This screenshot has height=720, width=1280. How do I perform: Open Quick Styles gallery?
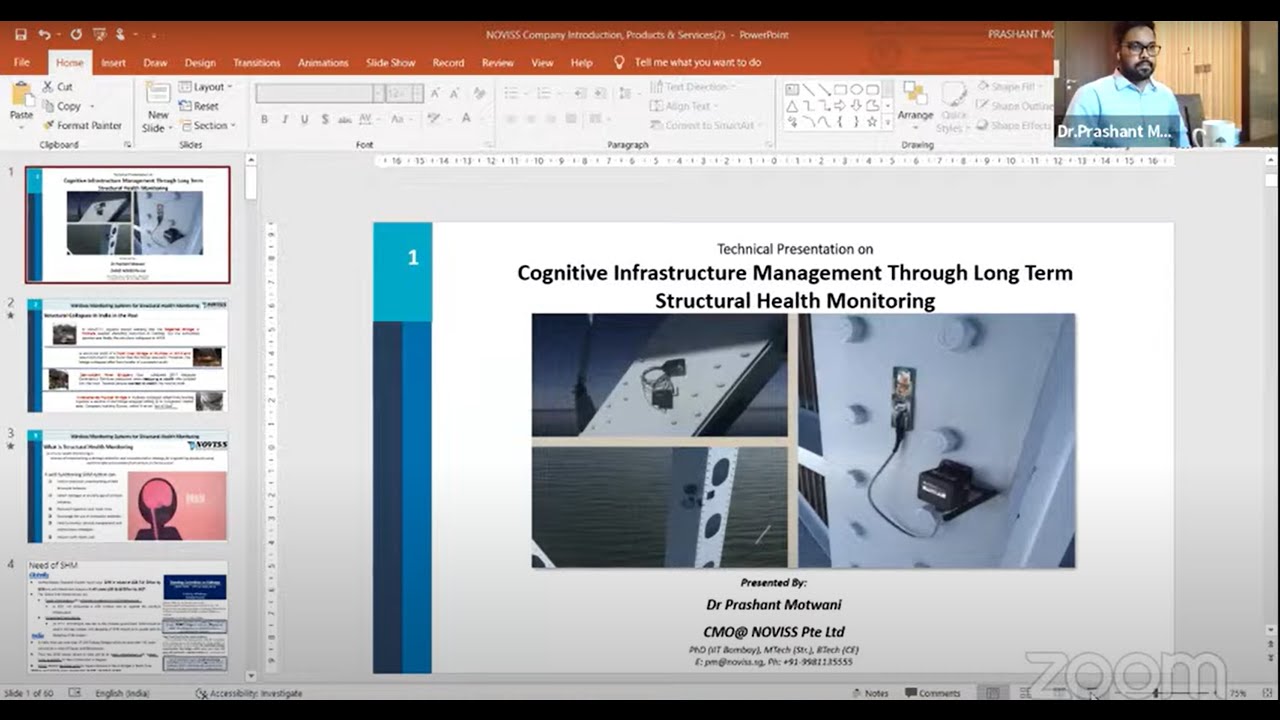click(954, 107)
